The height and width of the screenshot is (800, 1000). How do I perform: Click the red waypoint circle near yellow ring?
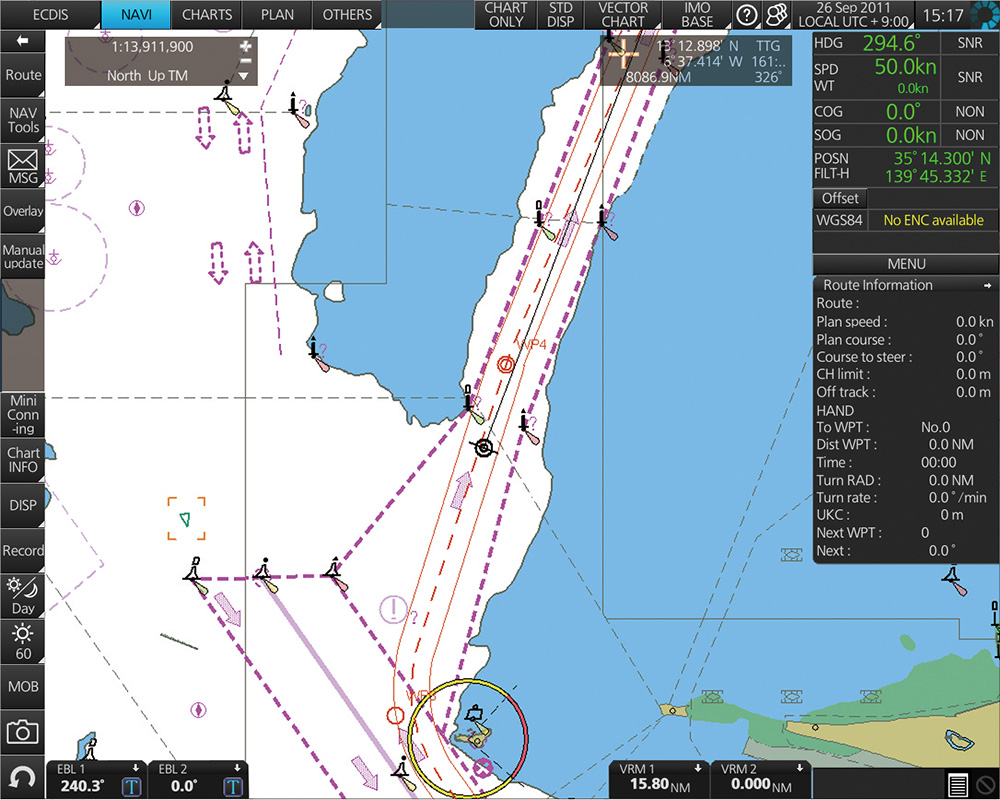coord(395,716)
